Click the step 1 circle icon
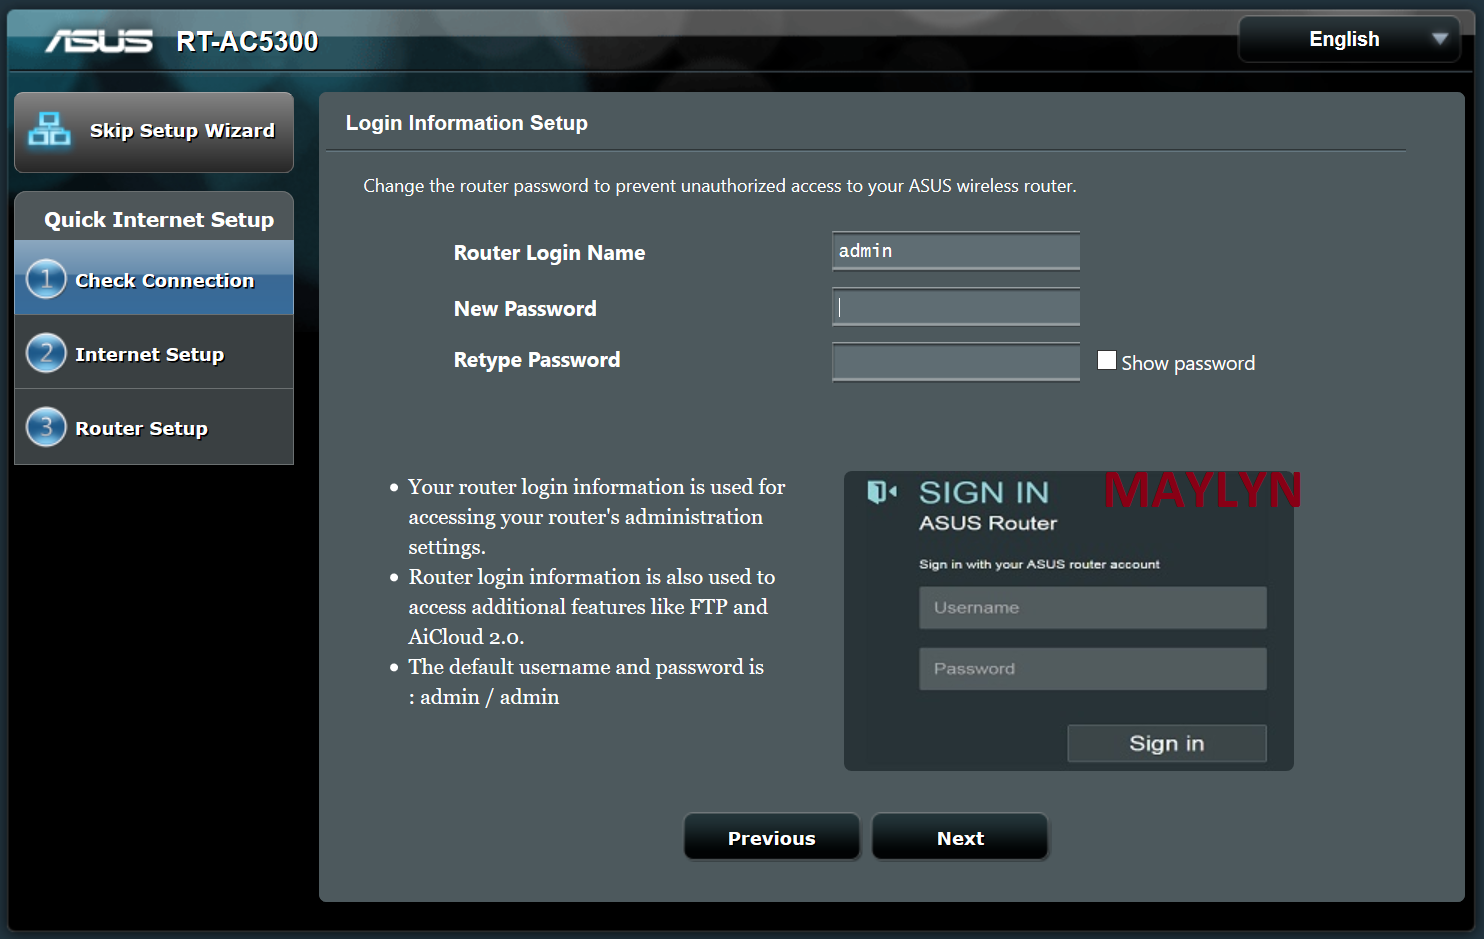 [46, 279]
